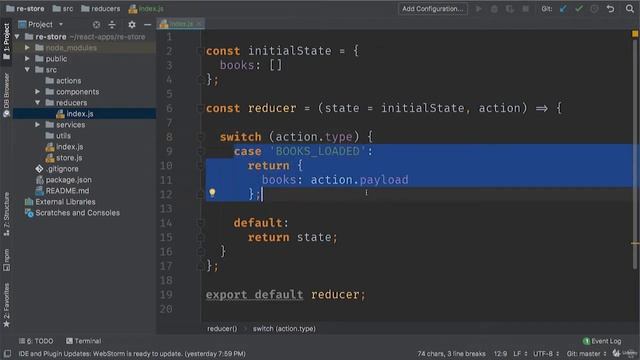This screenshot has height=360, width=640.
Task: Click the Debug bug icon
Action: click(x=494, y=9)
